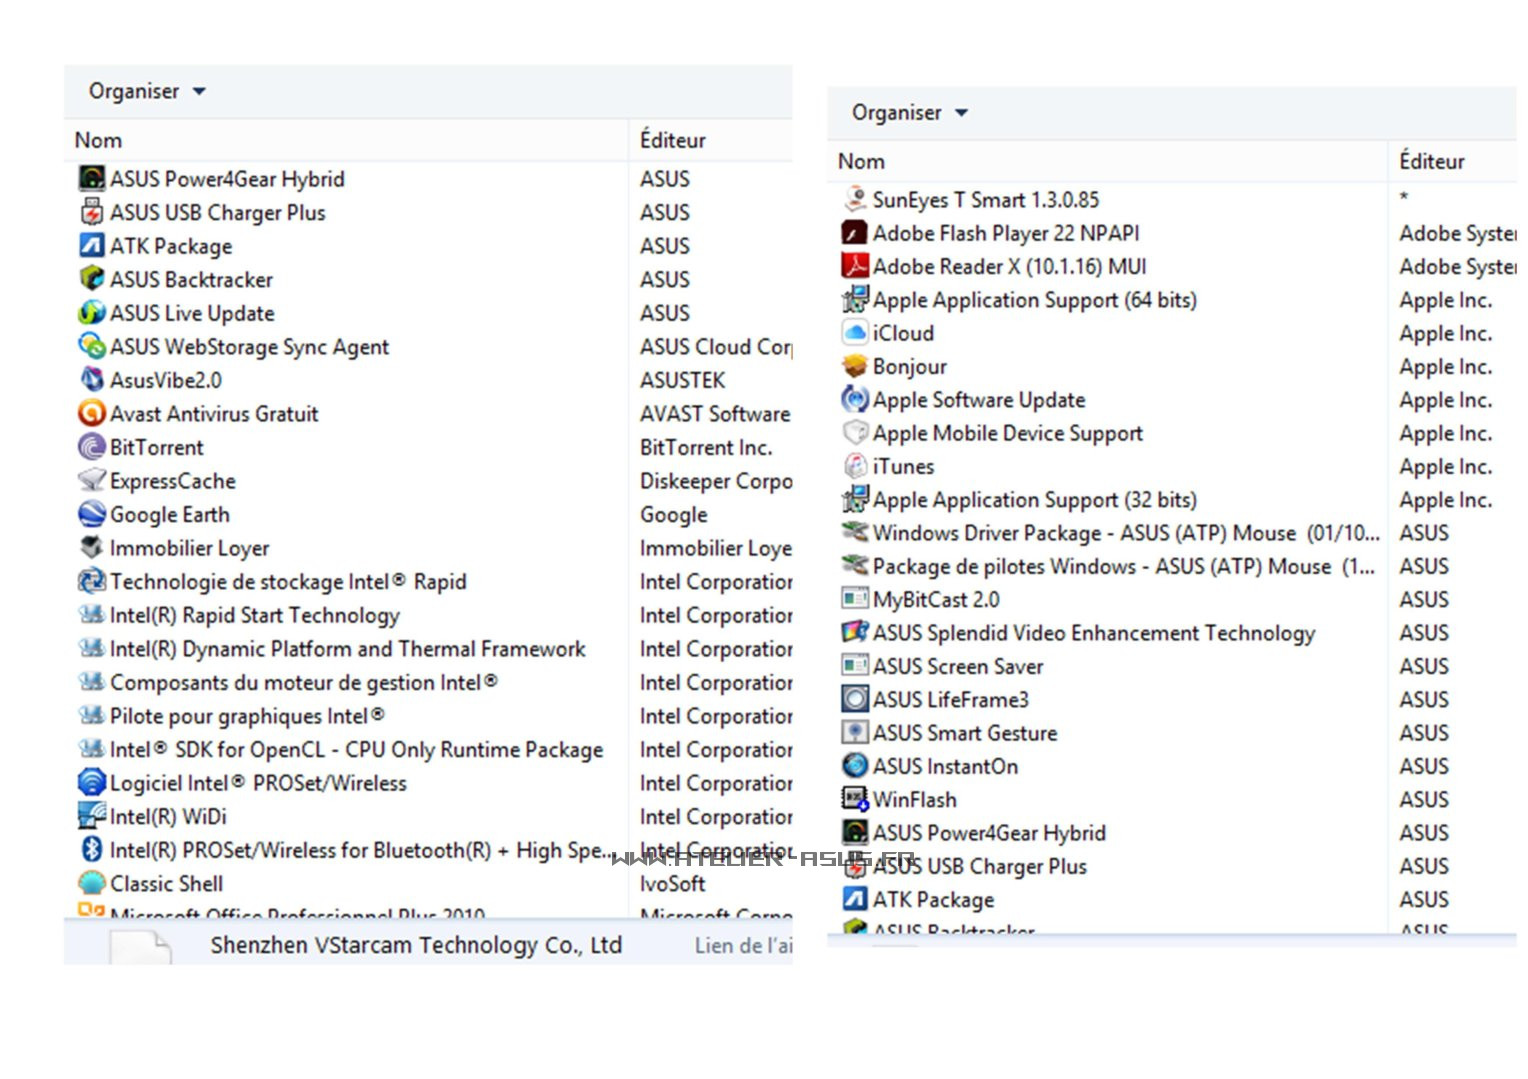Select the iCloud icon in the list
Viewport: 1528px width, 1079px height.
pos(854,333)
